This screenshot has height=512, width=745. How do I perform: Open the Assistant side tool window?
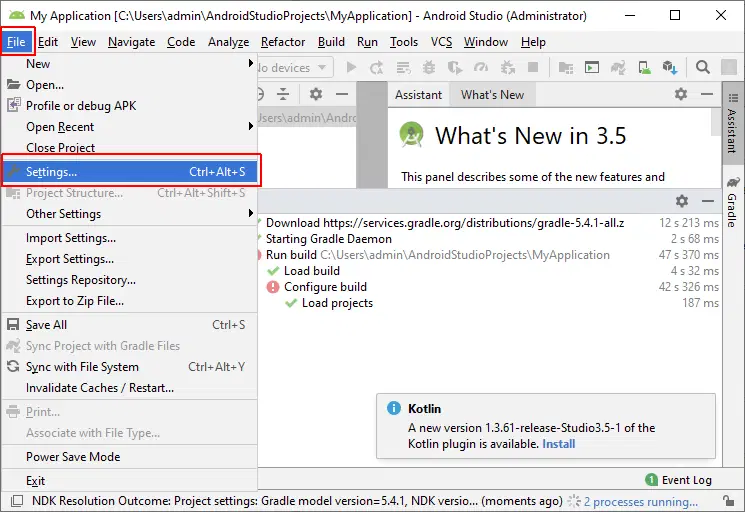[x=732, y=123]
